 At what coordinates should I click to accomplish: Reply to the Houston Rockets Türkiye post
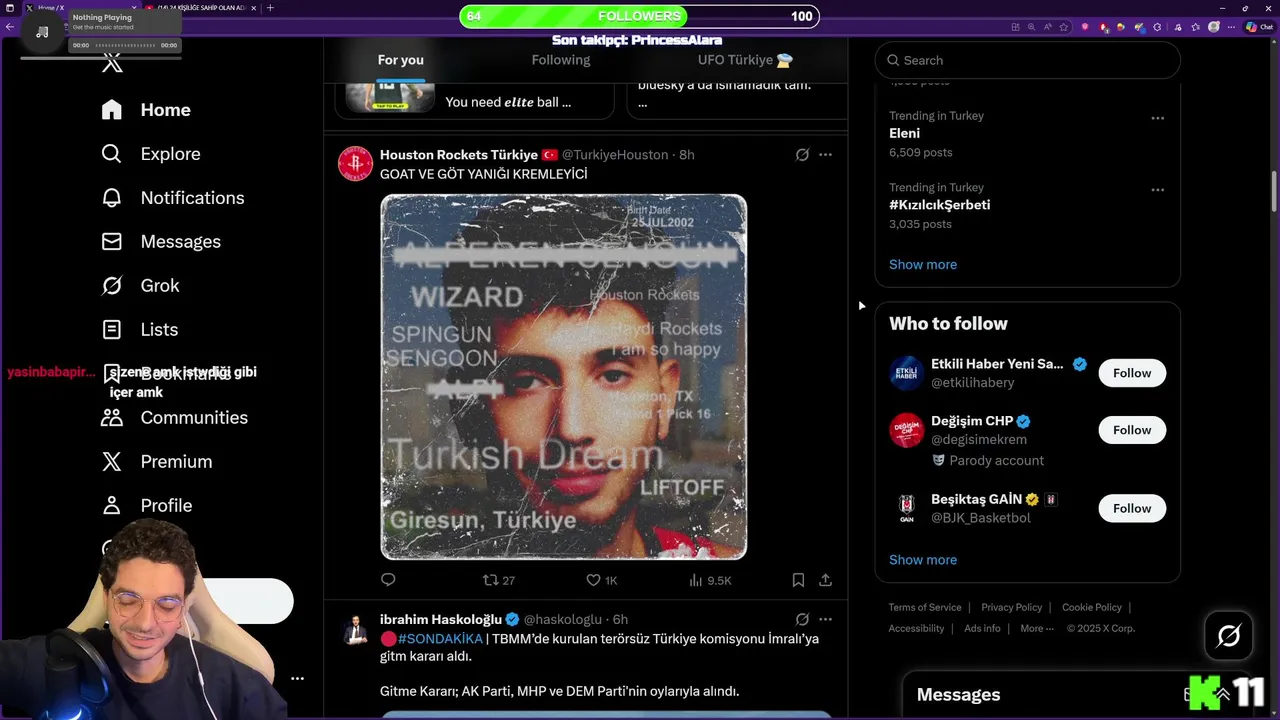pos(388,580)
